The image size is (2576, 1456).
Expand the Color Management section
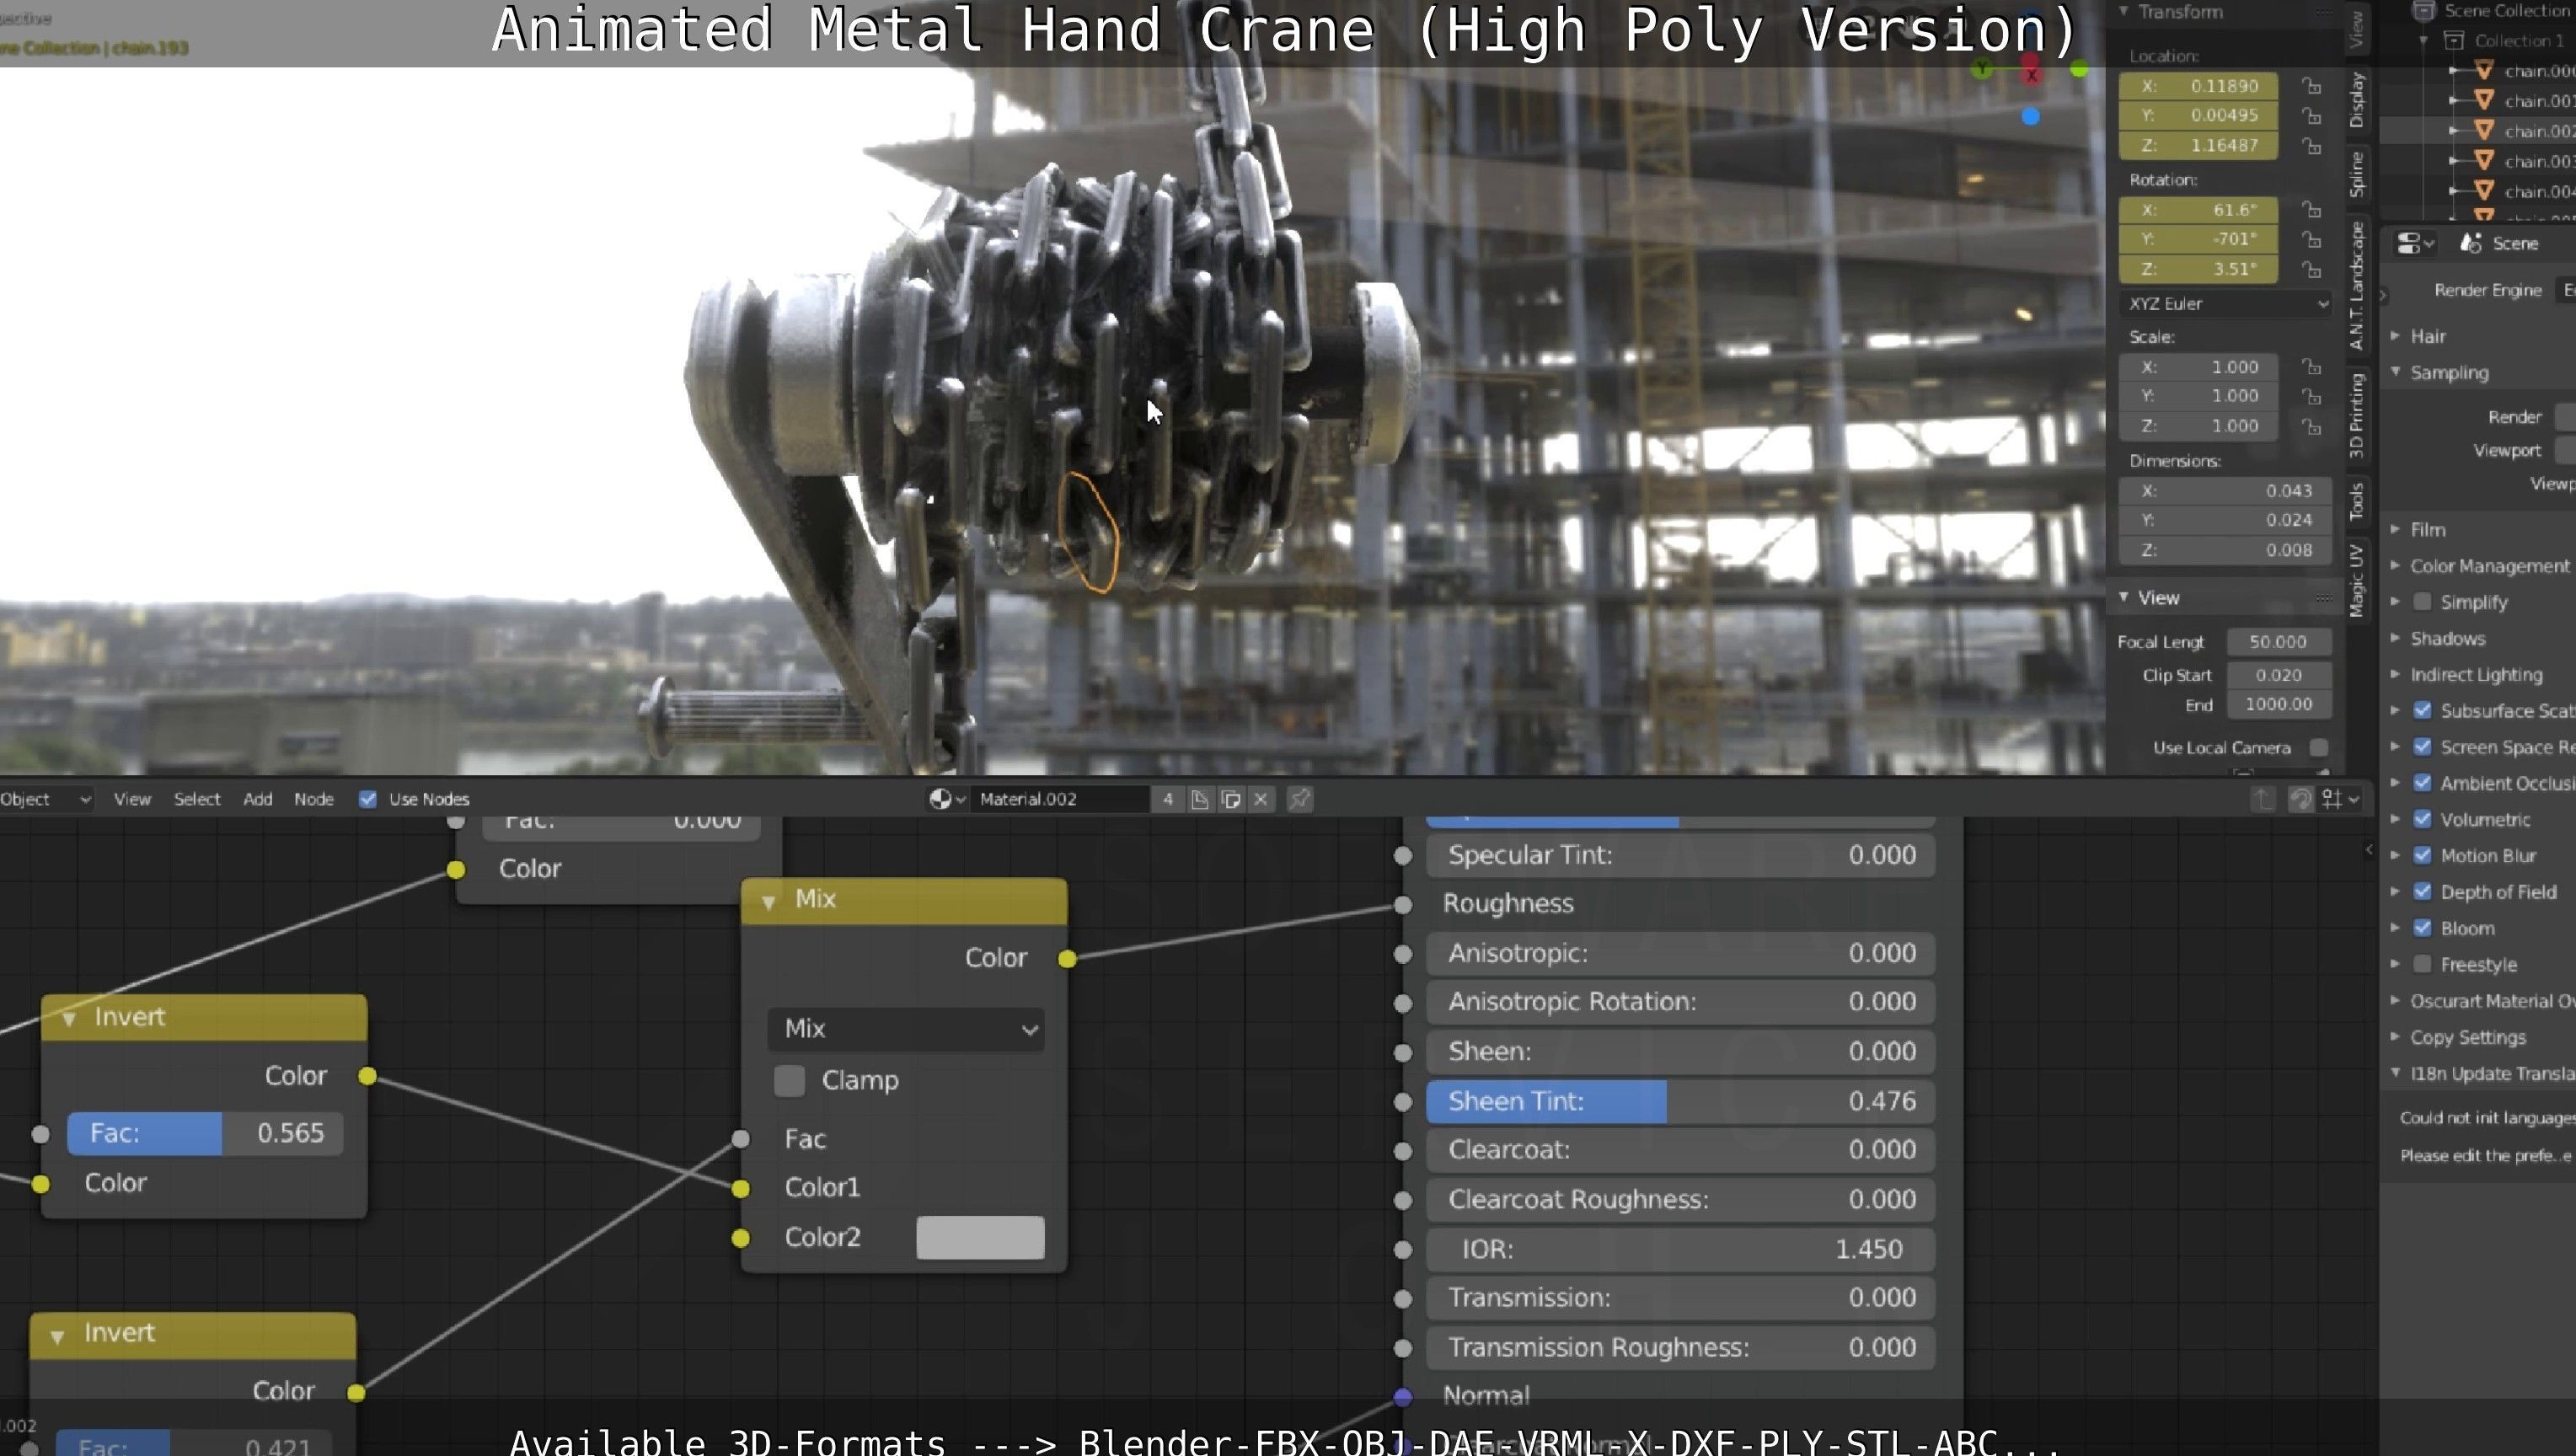point(2395,565)
